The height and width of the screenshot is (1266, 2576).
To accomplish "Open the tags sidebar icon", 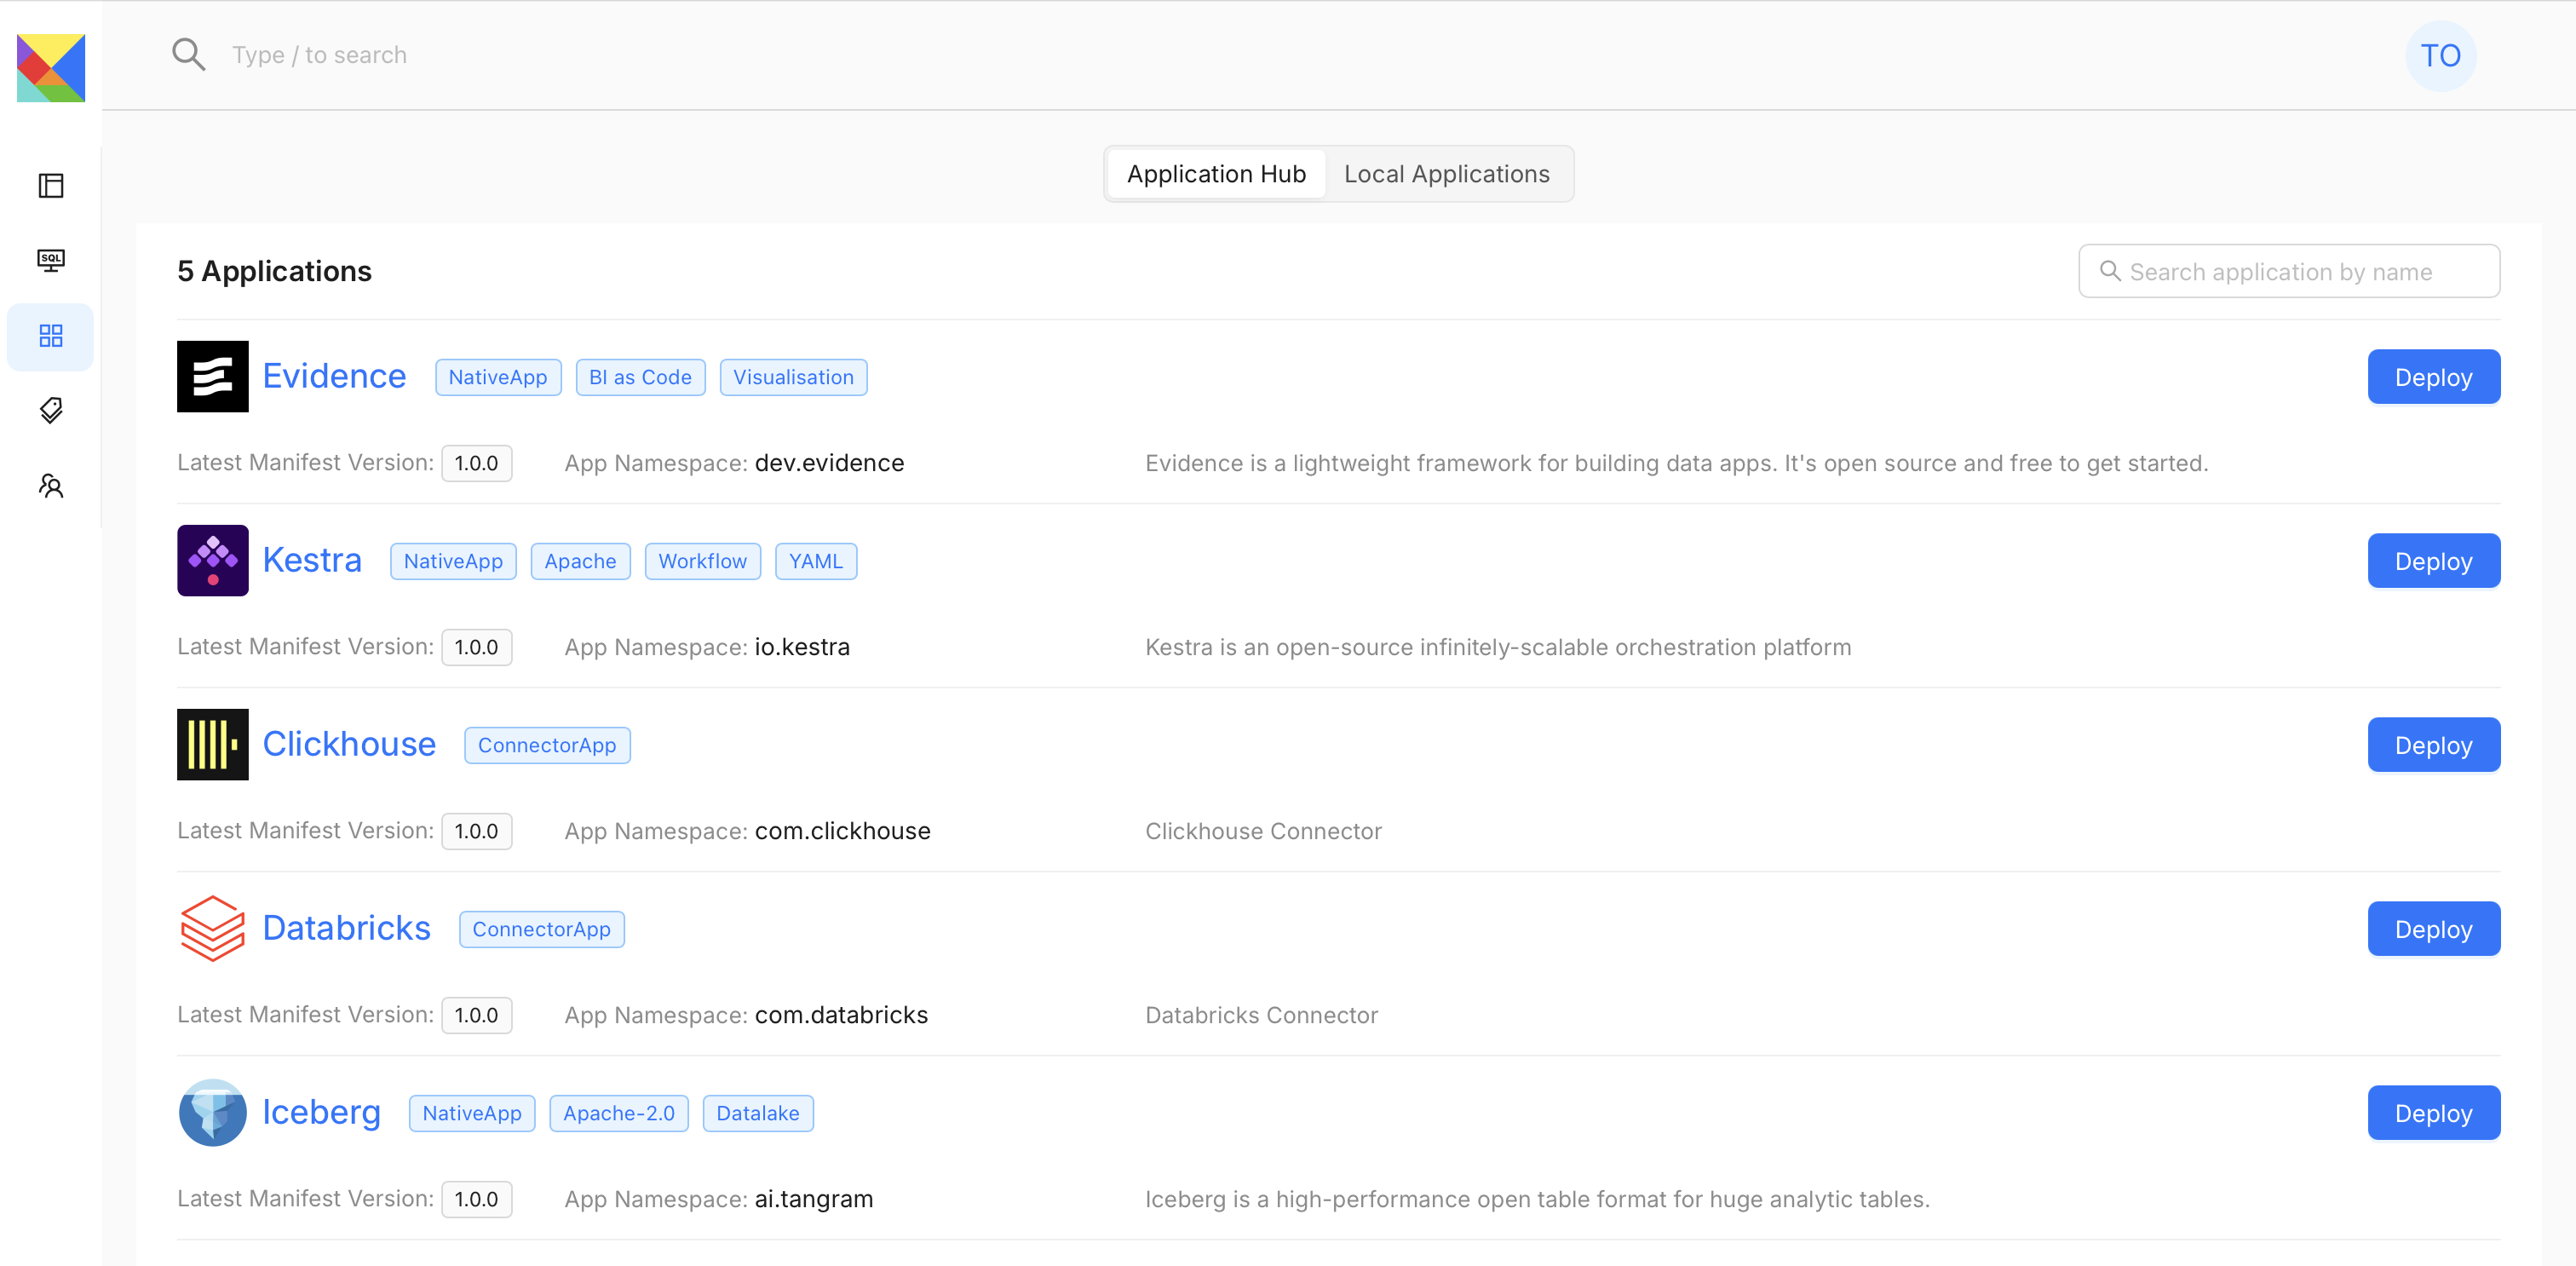I will [x=51, y=410].
